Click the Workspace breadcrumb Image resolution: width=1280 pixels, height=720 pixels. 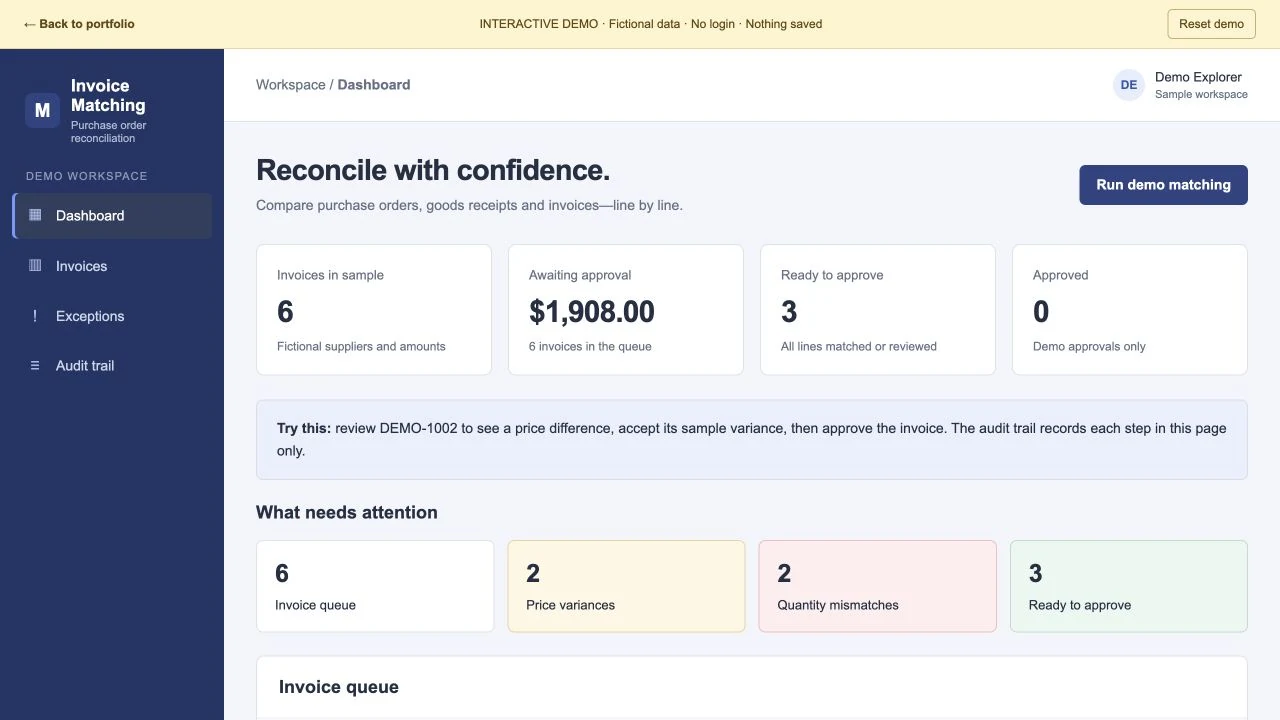(x=291, y=85)
